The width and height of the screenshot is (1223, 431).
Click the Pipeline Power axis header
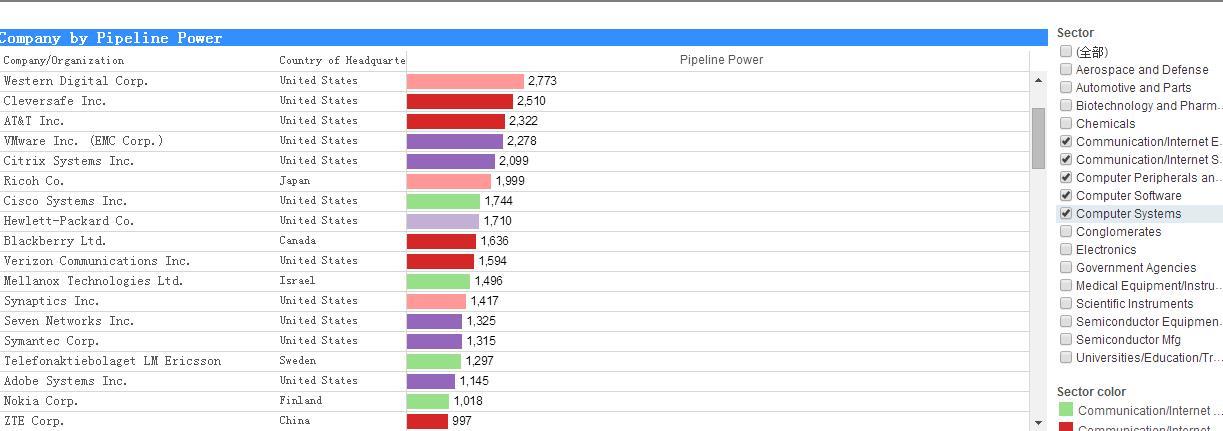tap(721, 60)
